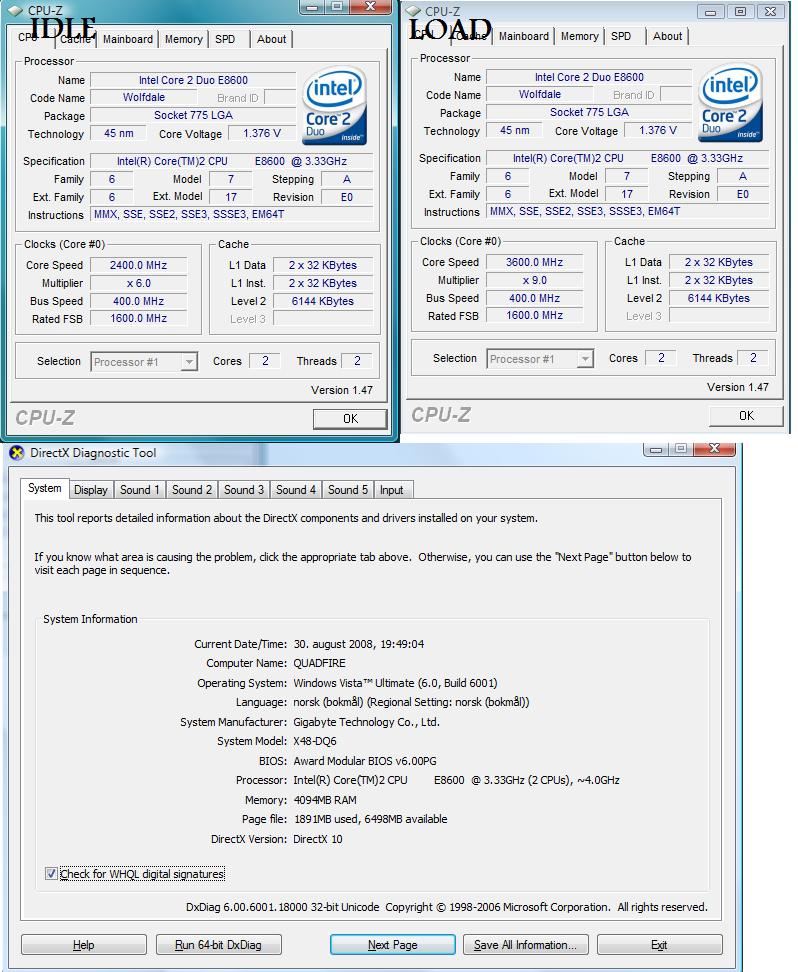Click Level 2 6144 KBytes in LOAD window

(x=719, y=298)
